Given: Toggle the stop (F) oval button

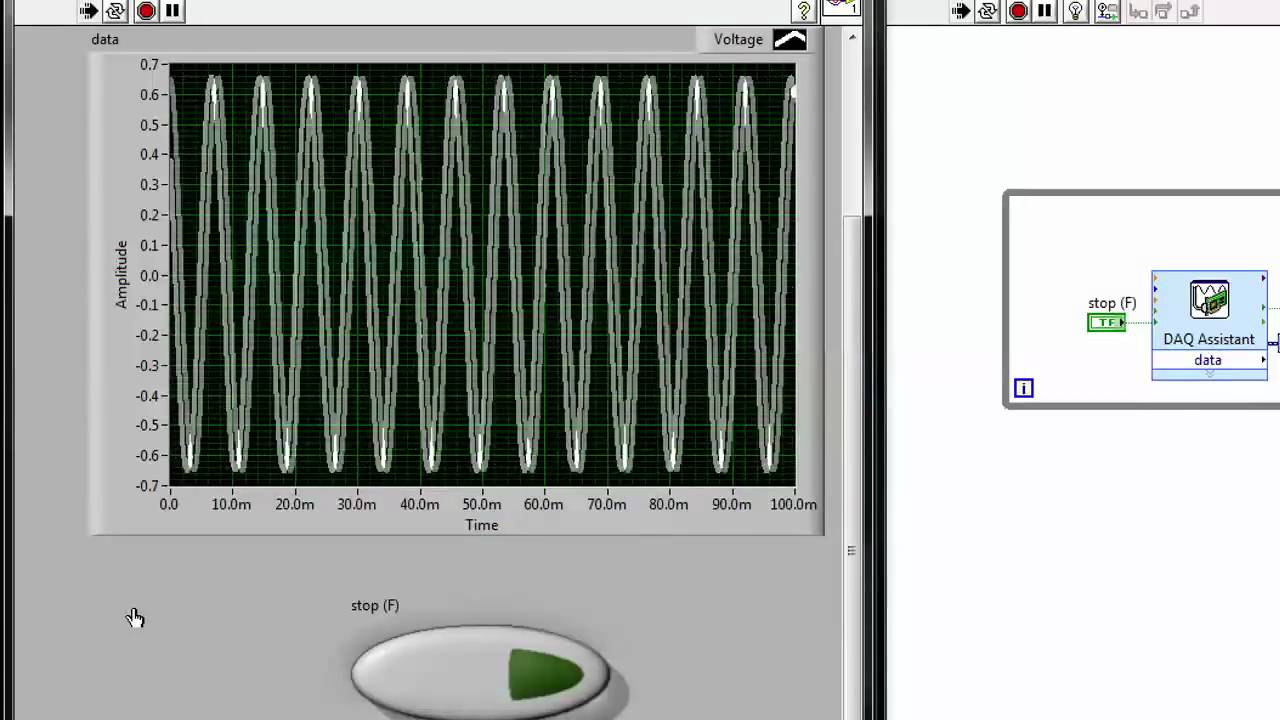Looking at the screenshot, I should coord(480,671).
